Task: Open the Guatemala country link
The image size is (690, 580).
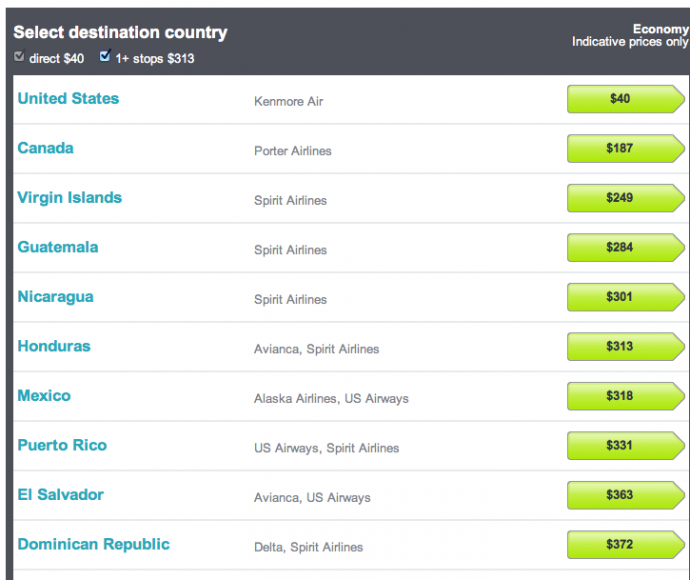Action: [57, 247]
